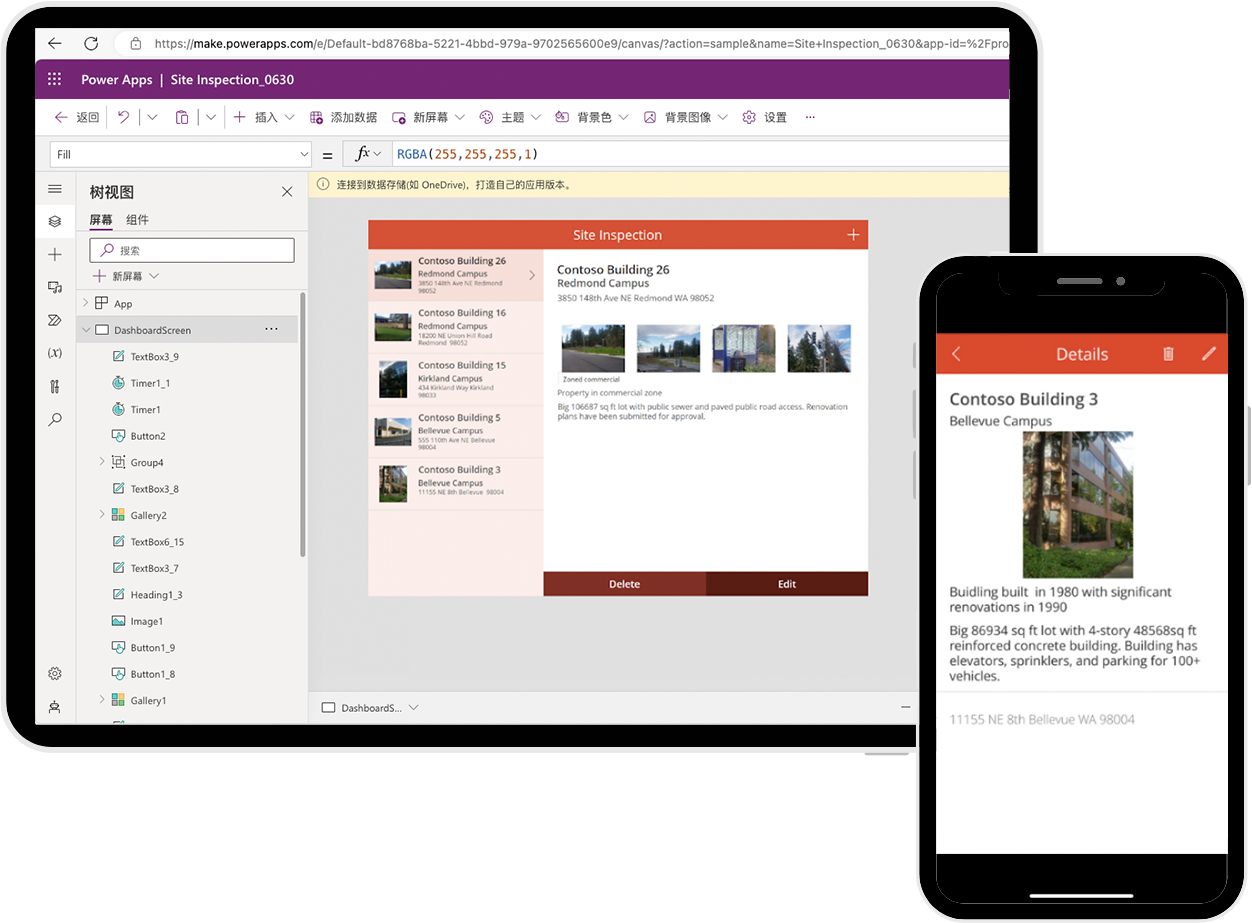Select Button2 in the tree
Screen dimensions: 1252x923
click(x=148, y=436)
